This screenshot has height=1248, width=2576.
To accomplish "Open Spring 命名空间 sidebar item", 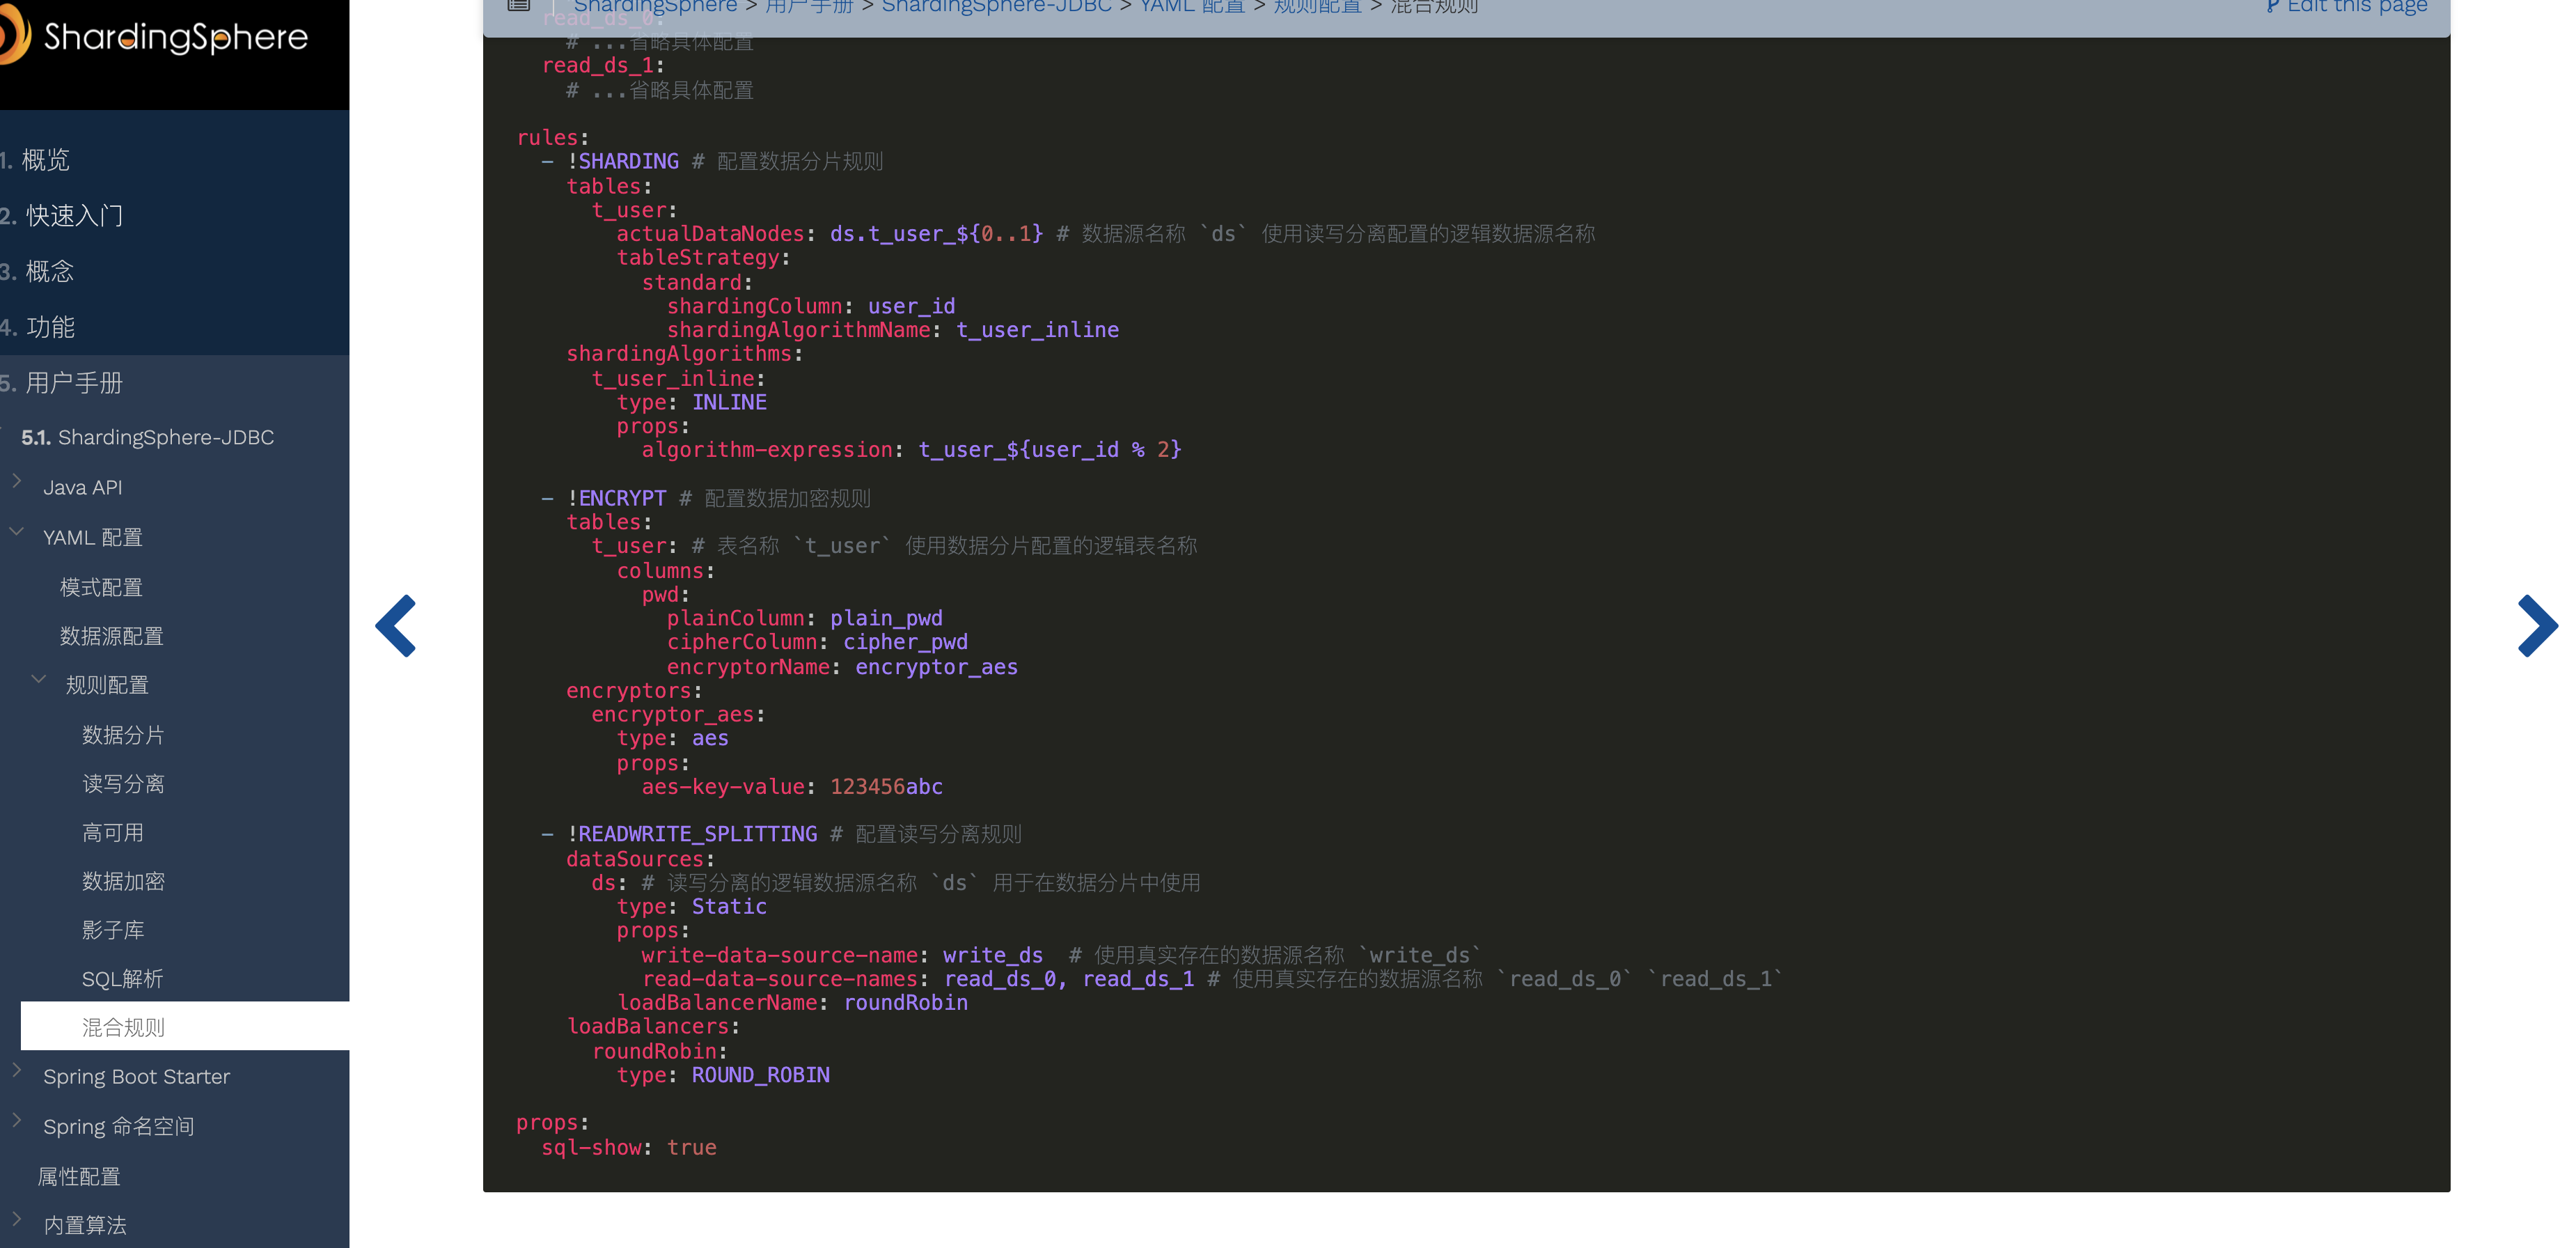I will (118, 1127).
